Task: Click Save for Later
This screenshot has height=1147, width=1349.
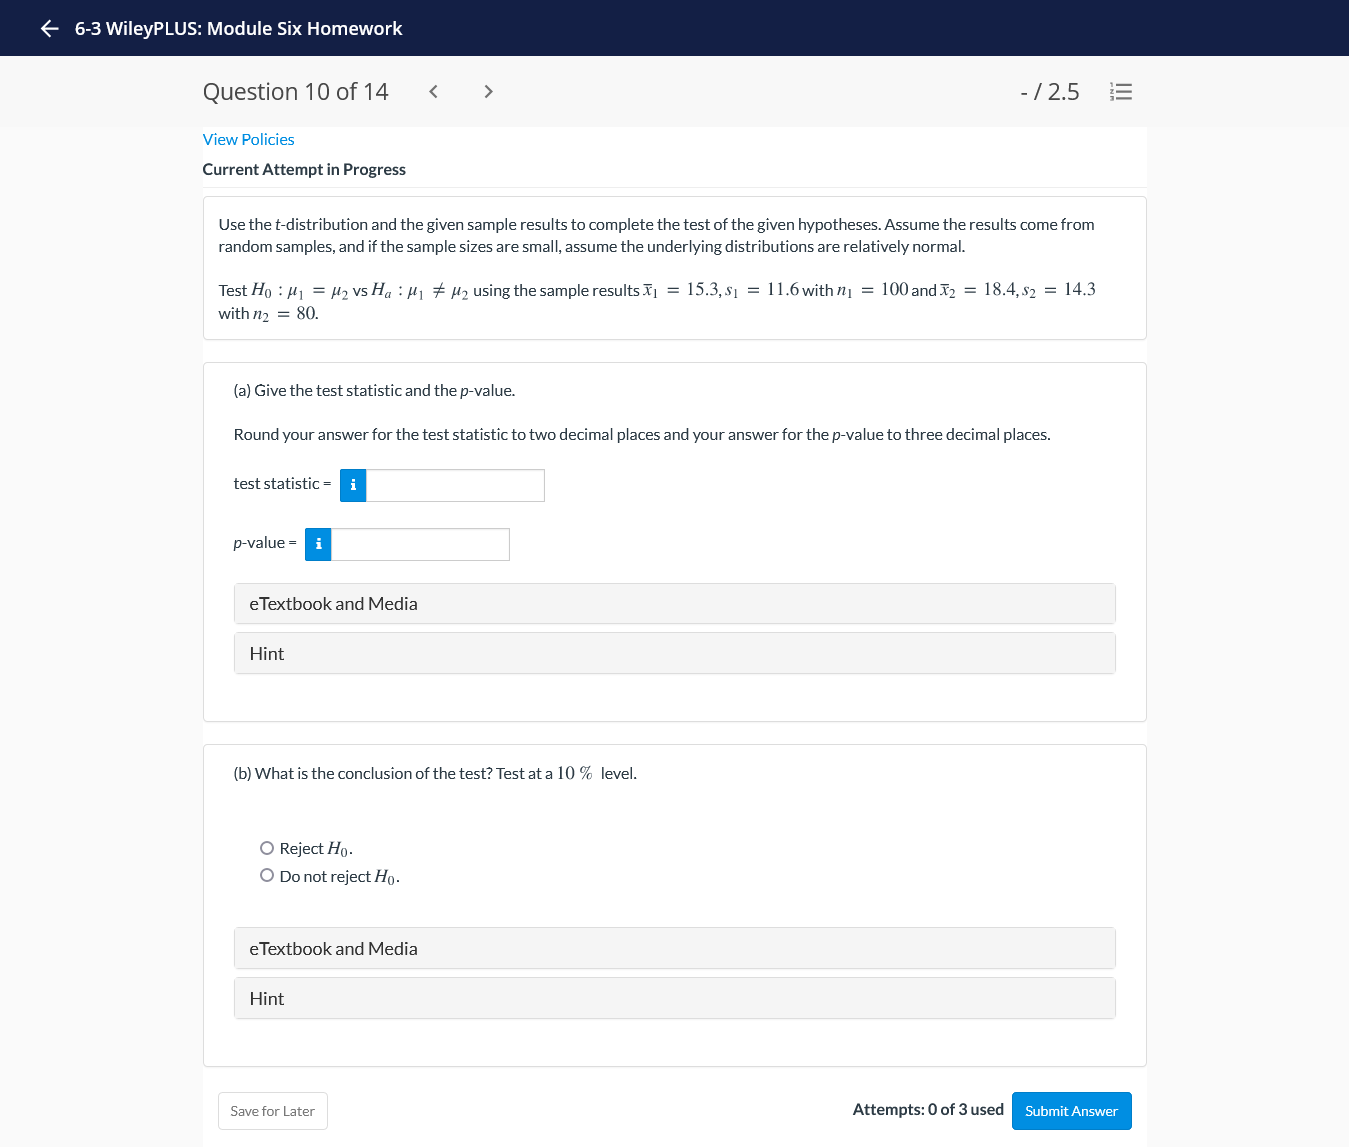Action: pos(272,1110)
